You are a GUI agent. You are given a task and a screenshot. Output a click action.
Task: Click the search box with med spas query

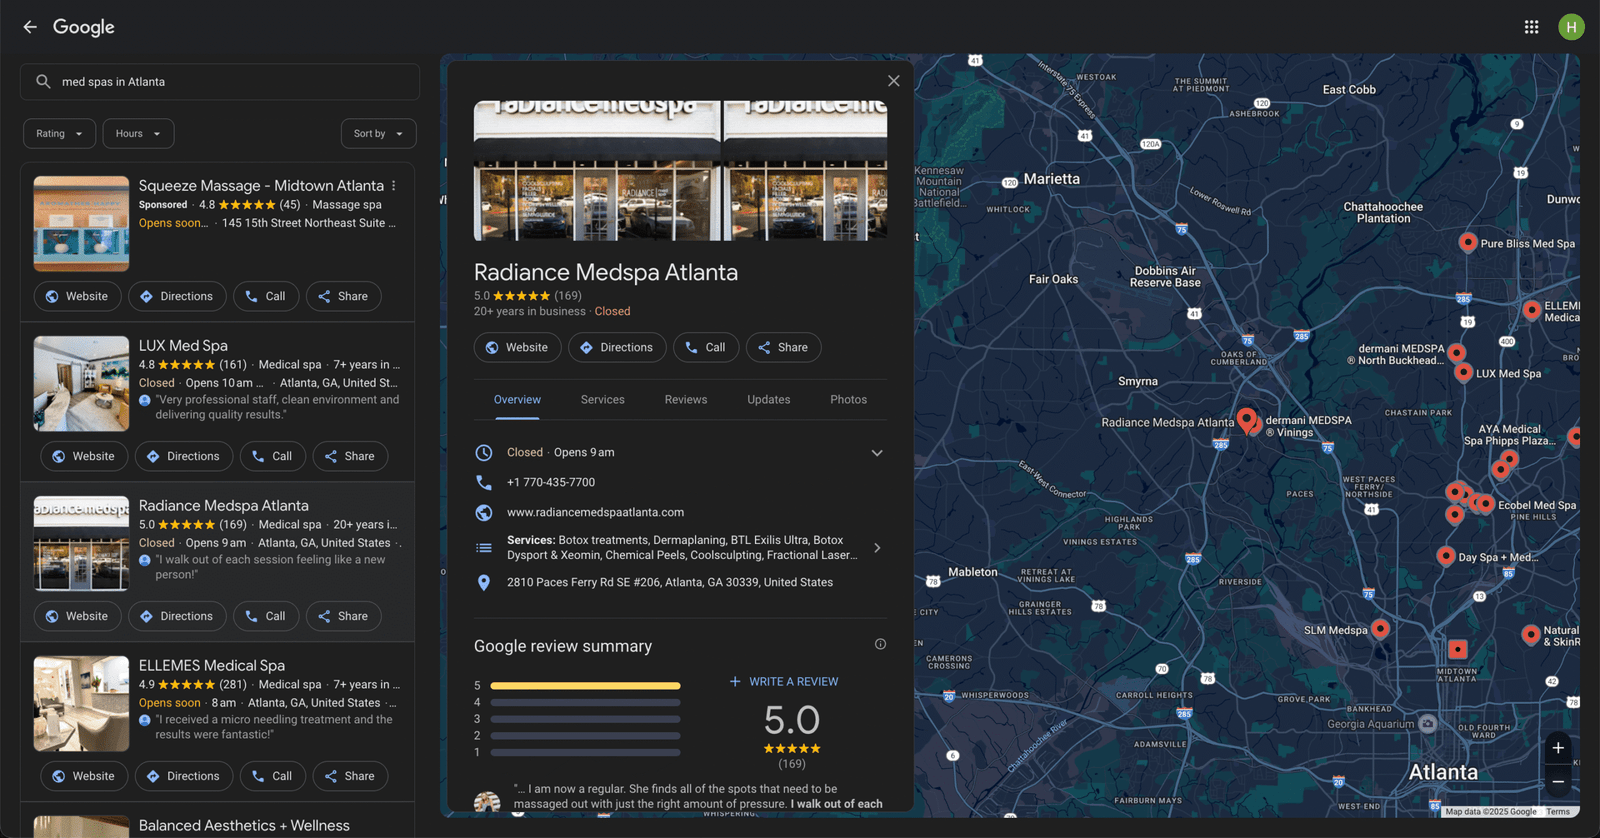[x=220, y=82]
